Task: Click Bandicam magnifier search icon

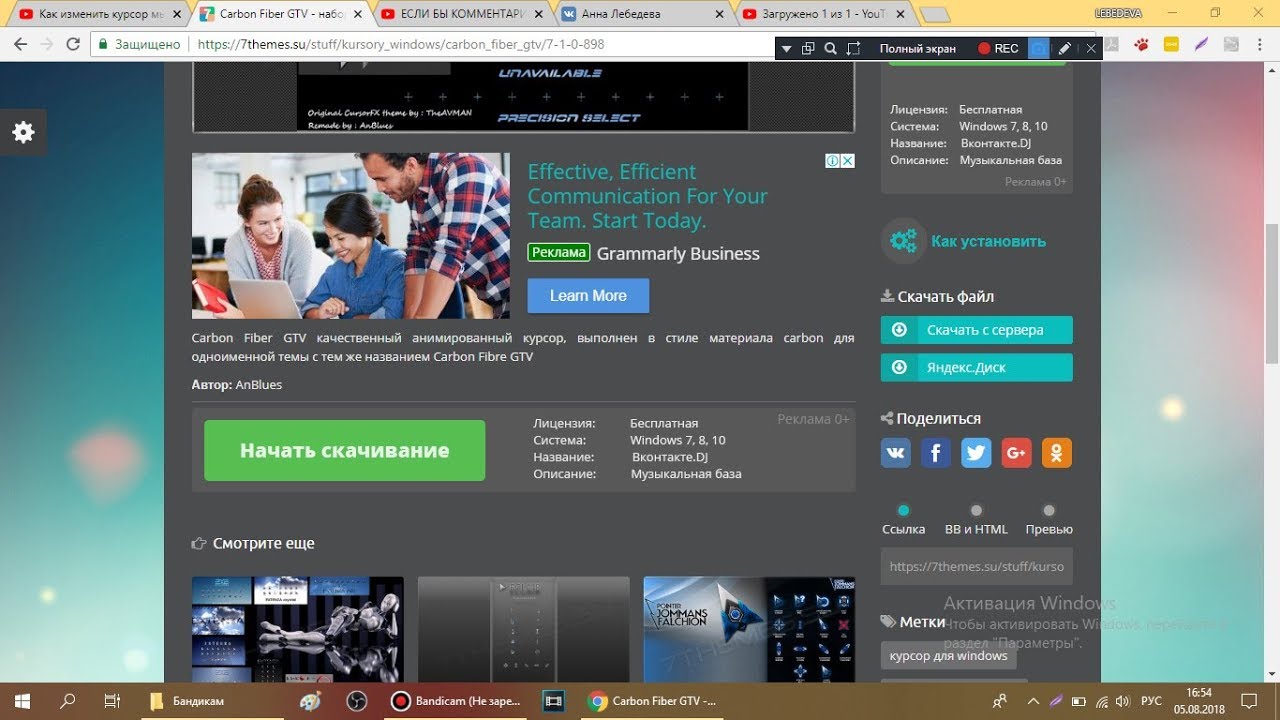Action: (x=830, y=48)
